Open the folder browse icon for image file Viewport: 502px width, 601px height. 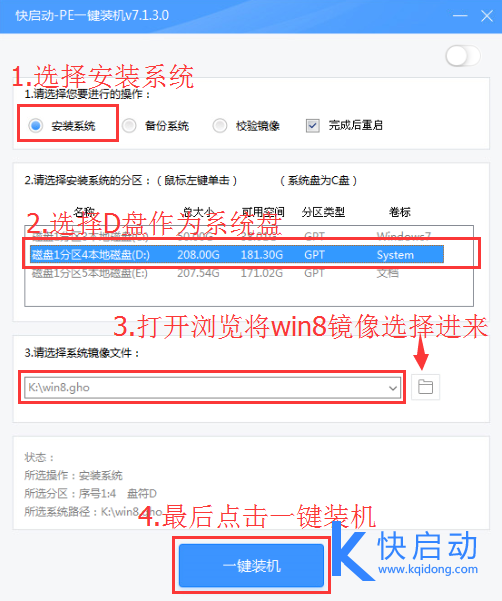click(x=425, y=387)
